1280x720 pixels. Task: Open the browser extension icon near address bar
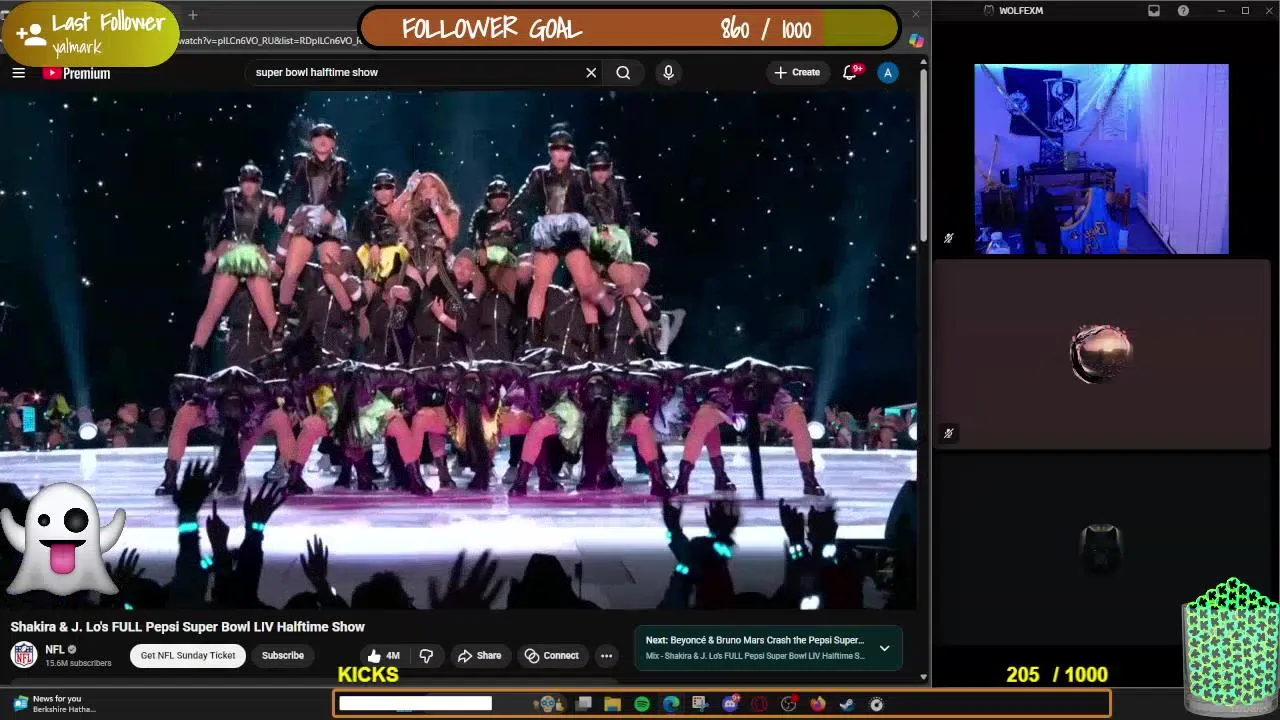point(916,41)
